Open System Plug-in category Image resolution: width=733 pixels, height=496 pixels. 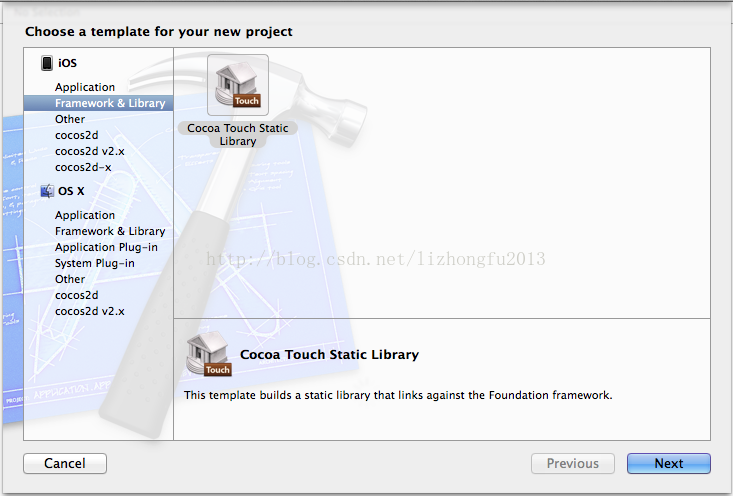[x=94, y=263]
